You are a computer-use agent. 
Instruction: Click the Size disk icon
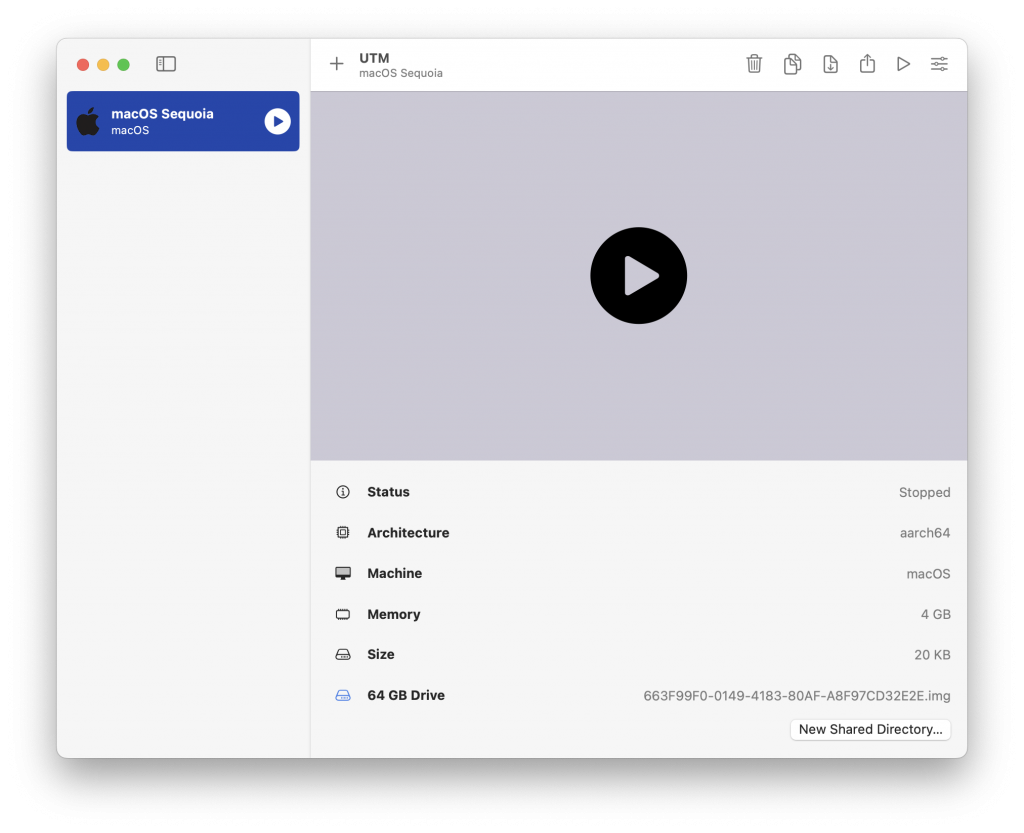[343, 655]
